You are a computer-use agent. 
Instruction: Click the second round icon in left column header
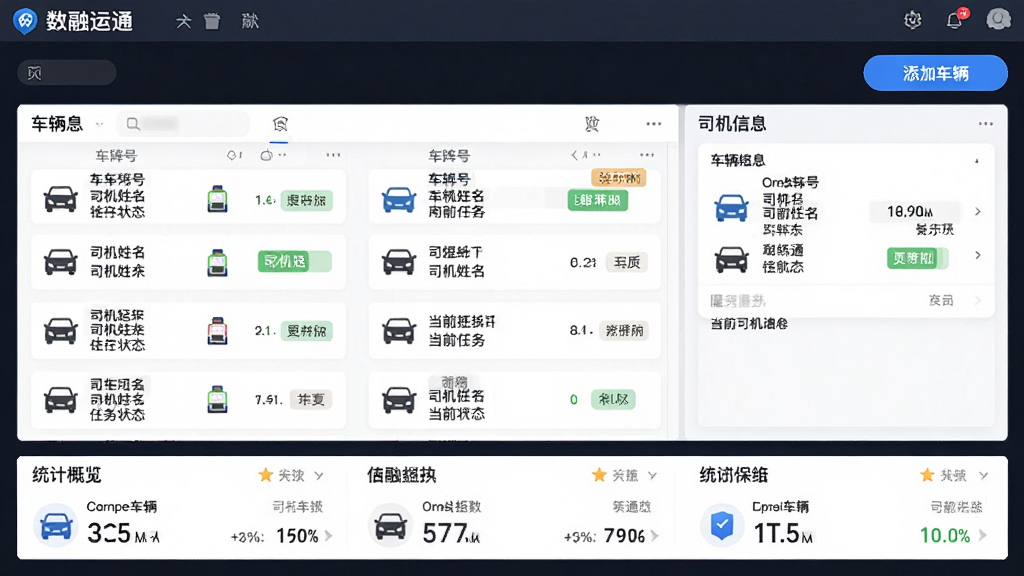pos(266,155)
